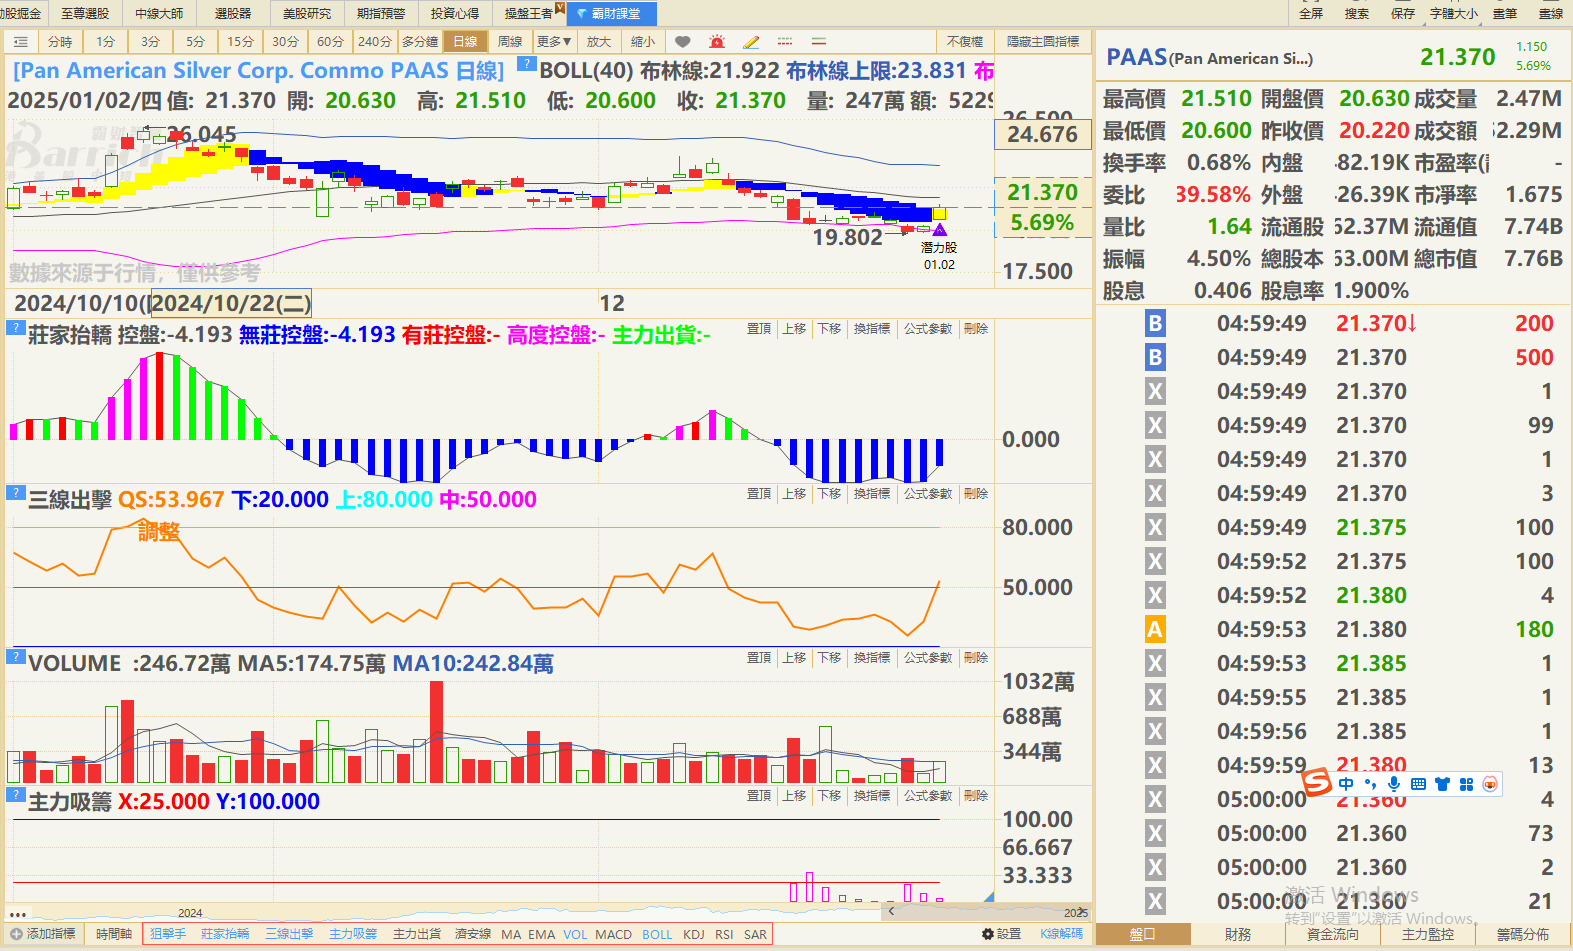1573x951 pixels.
Task: Open the 期指預警 menu tab
Action: [x=381, y=13]
